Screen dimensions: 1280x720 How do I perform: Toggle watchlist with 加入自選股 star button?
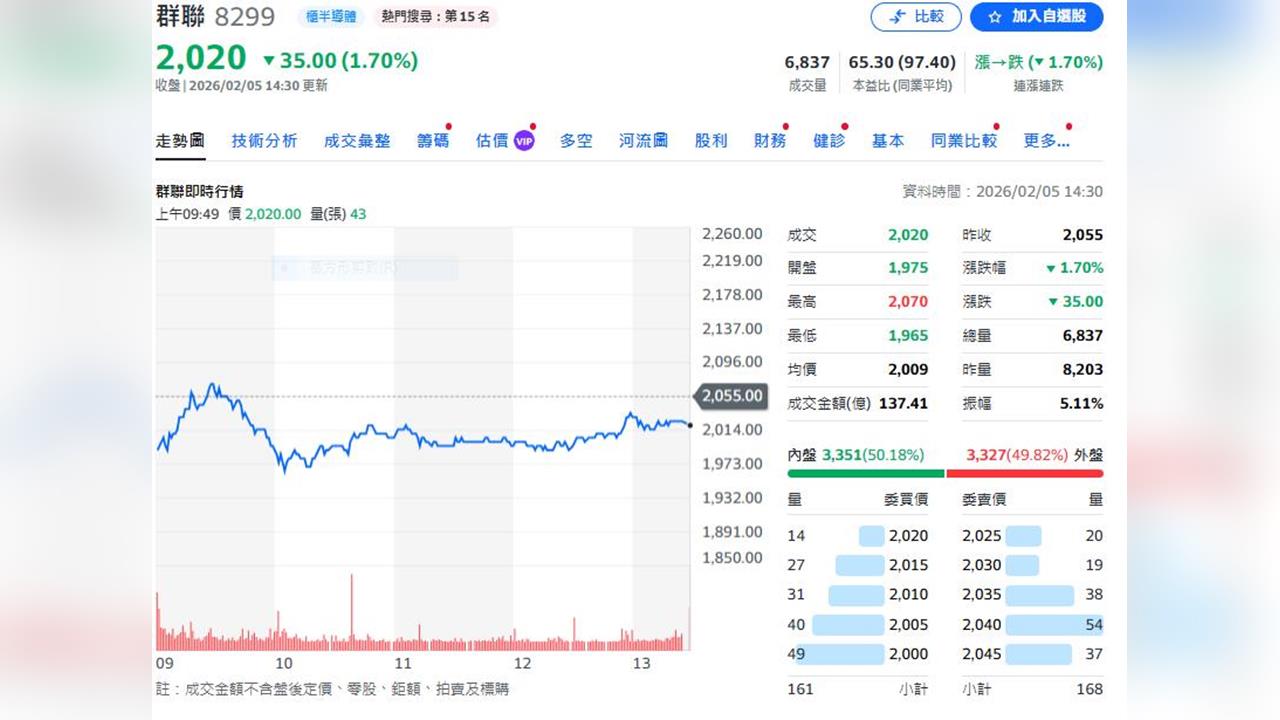pos(1036,17)
